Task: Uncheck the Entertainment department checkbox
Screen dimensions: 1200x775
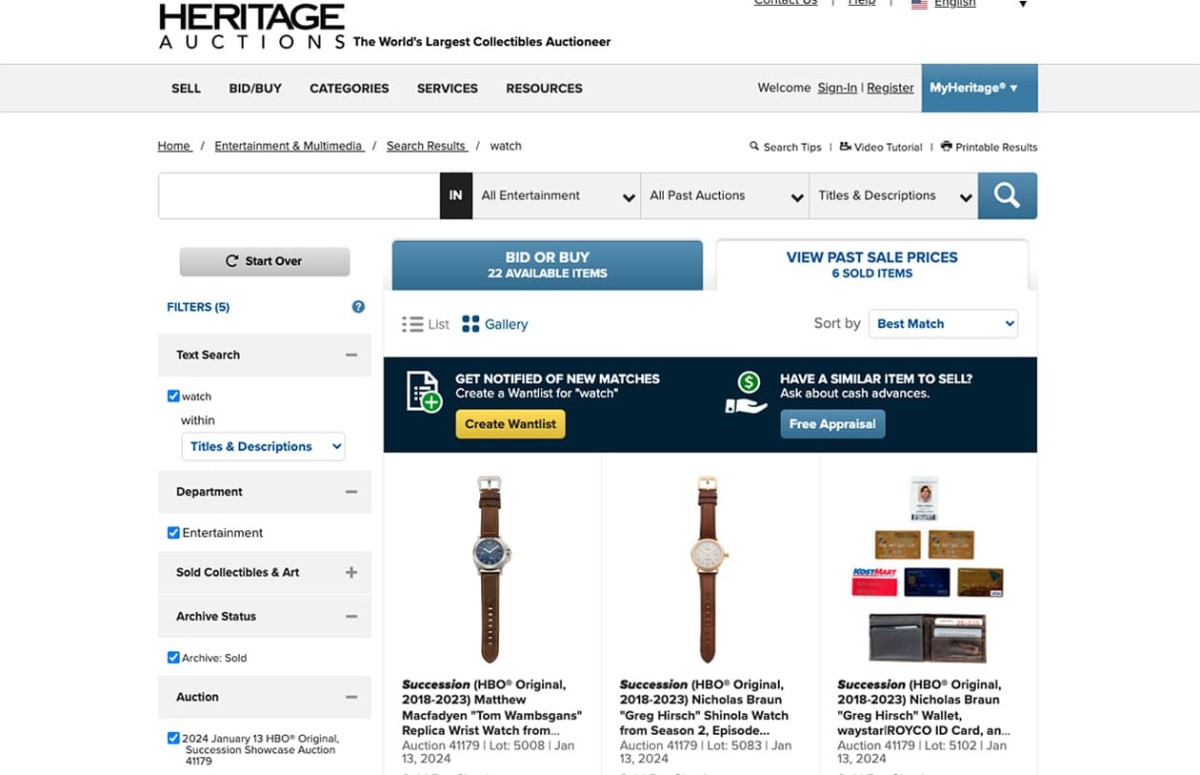Action: [x=174, y=533]
